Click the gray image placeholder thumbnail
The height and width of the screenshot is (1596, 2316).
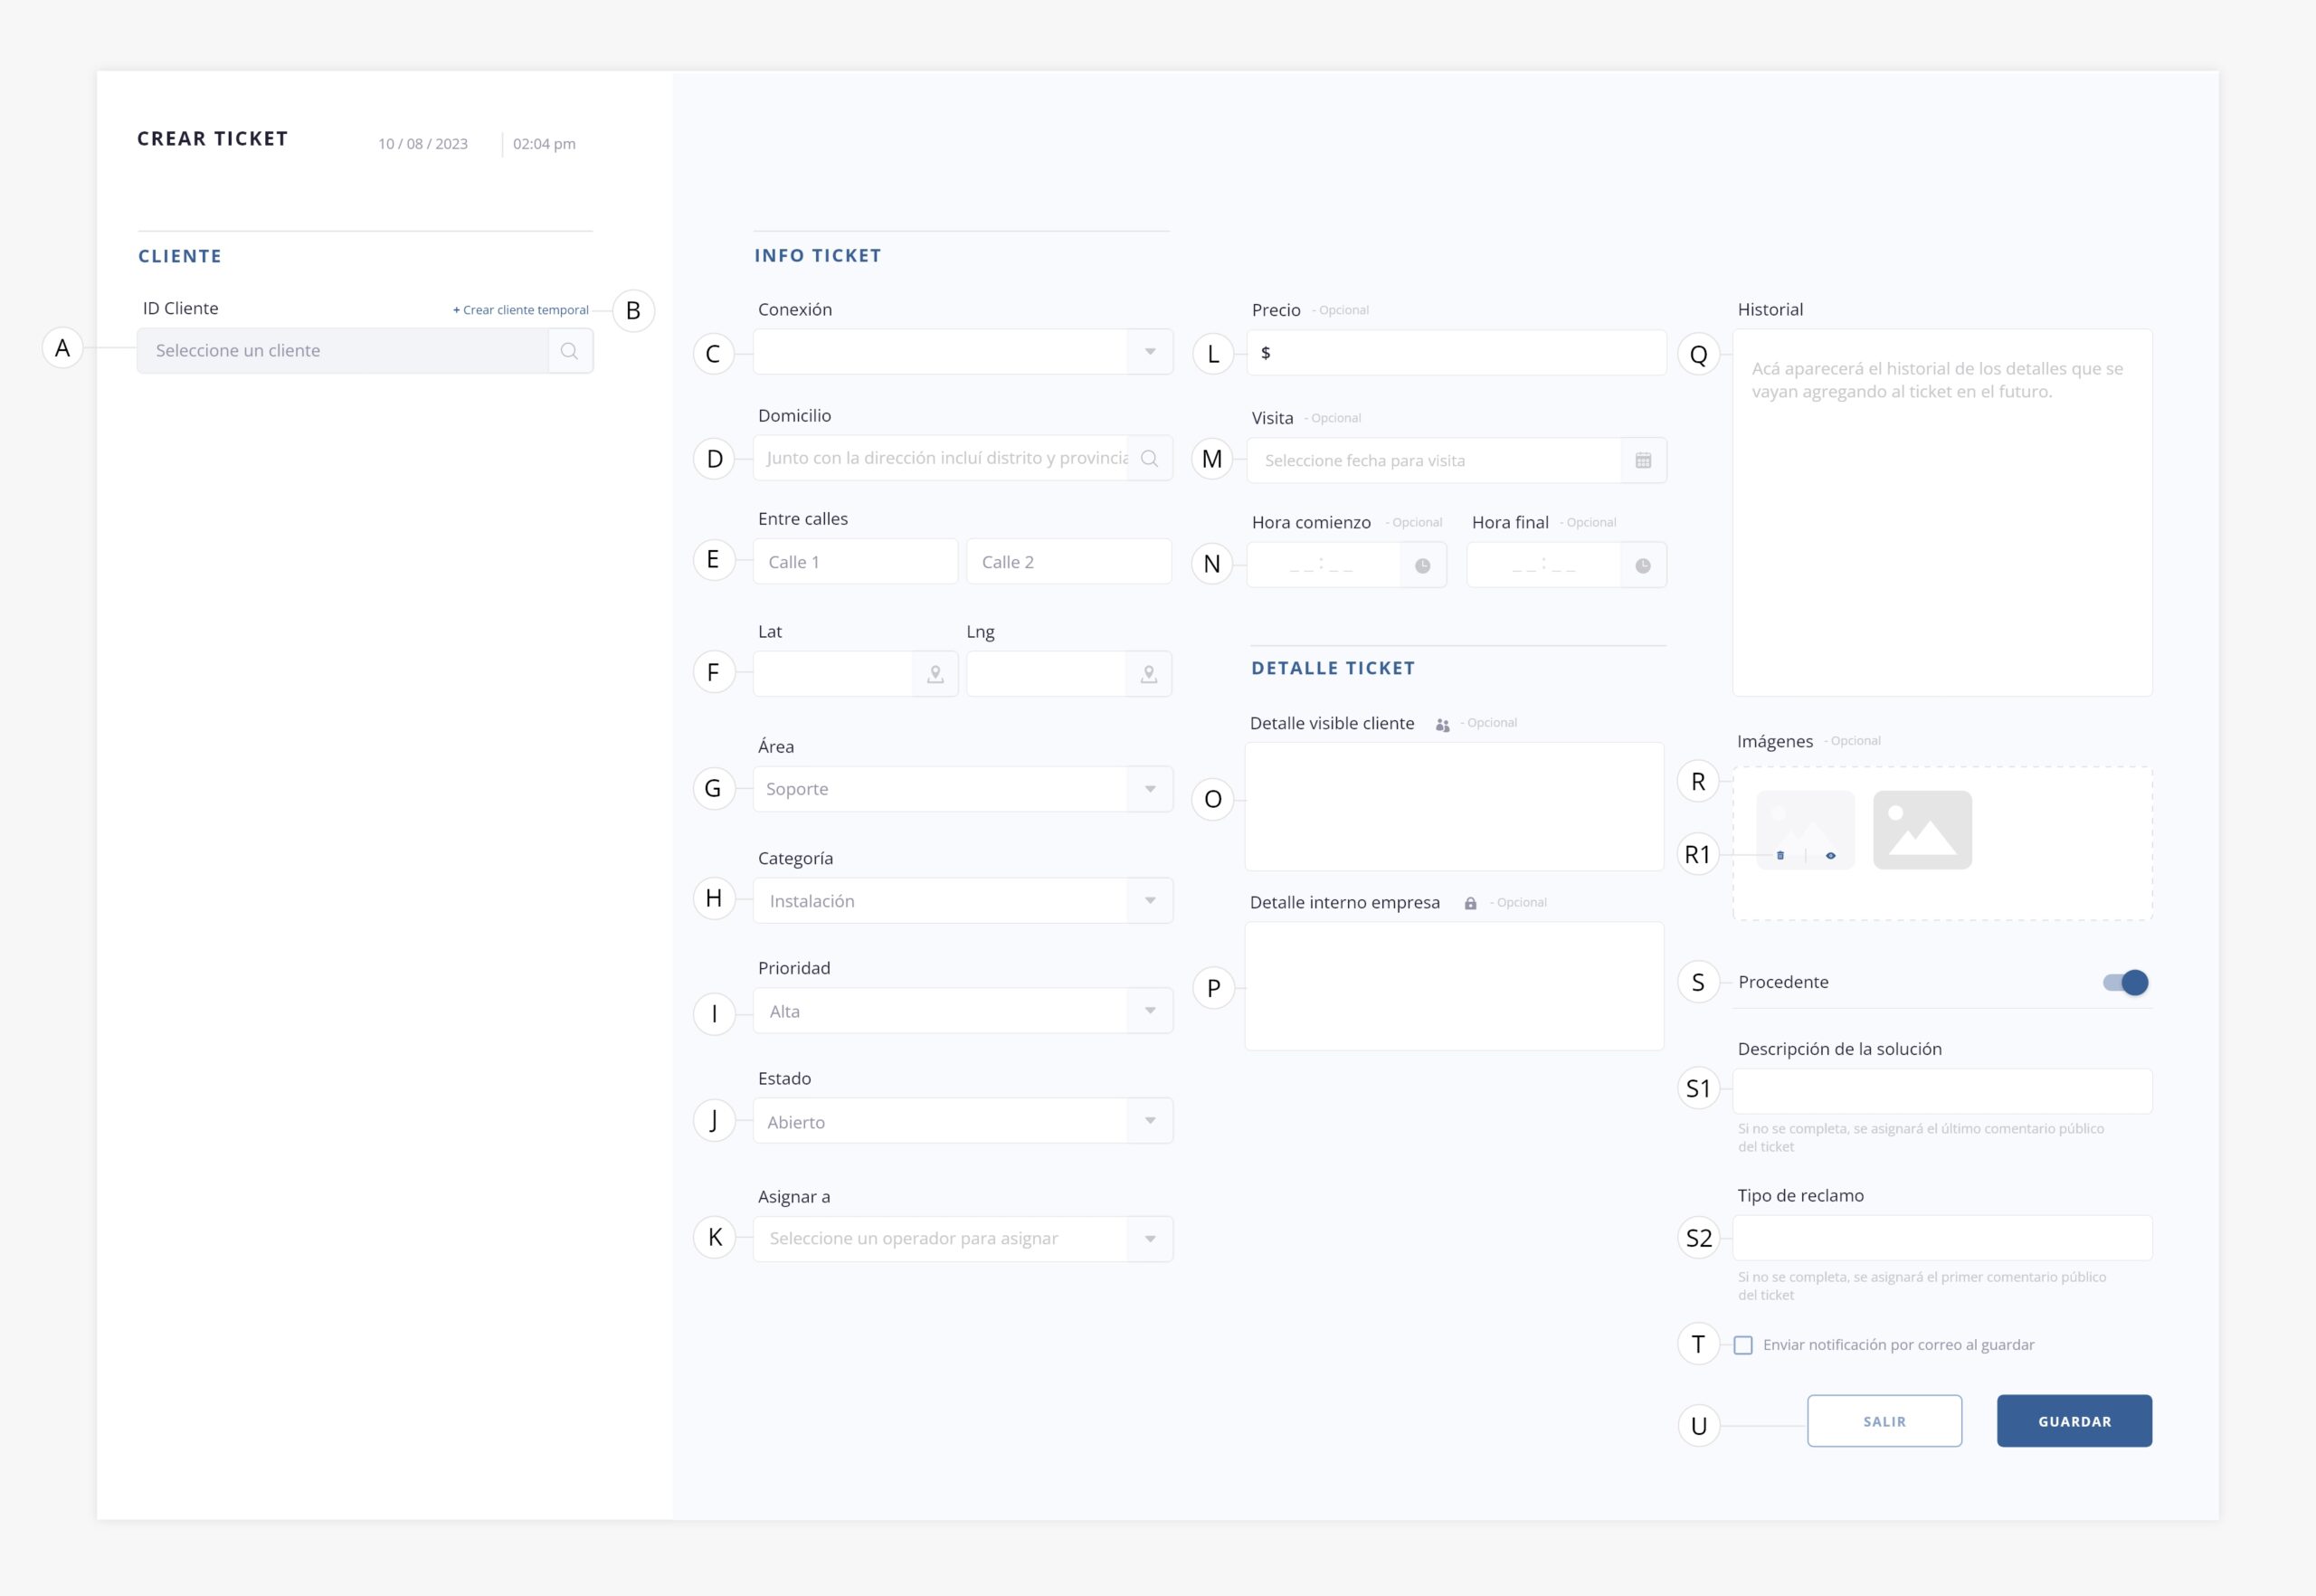point(1922,830)
